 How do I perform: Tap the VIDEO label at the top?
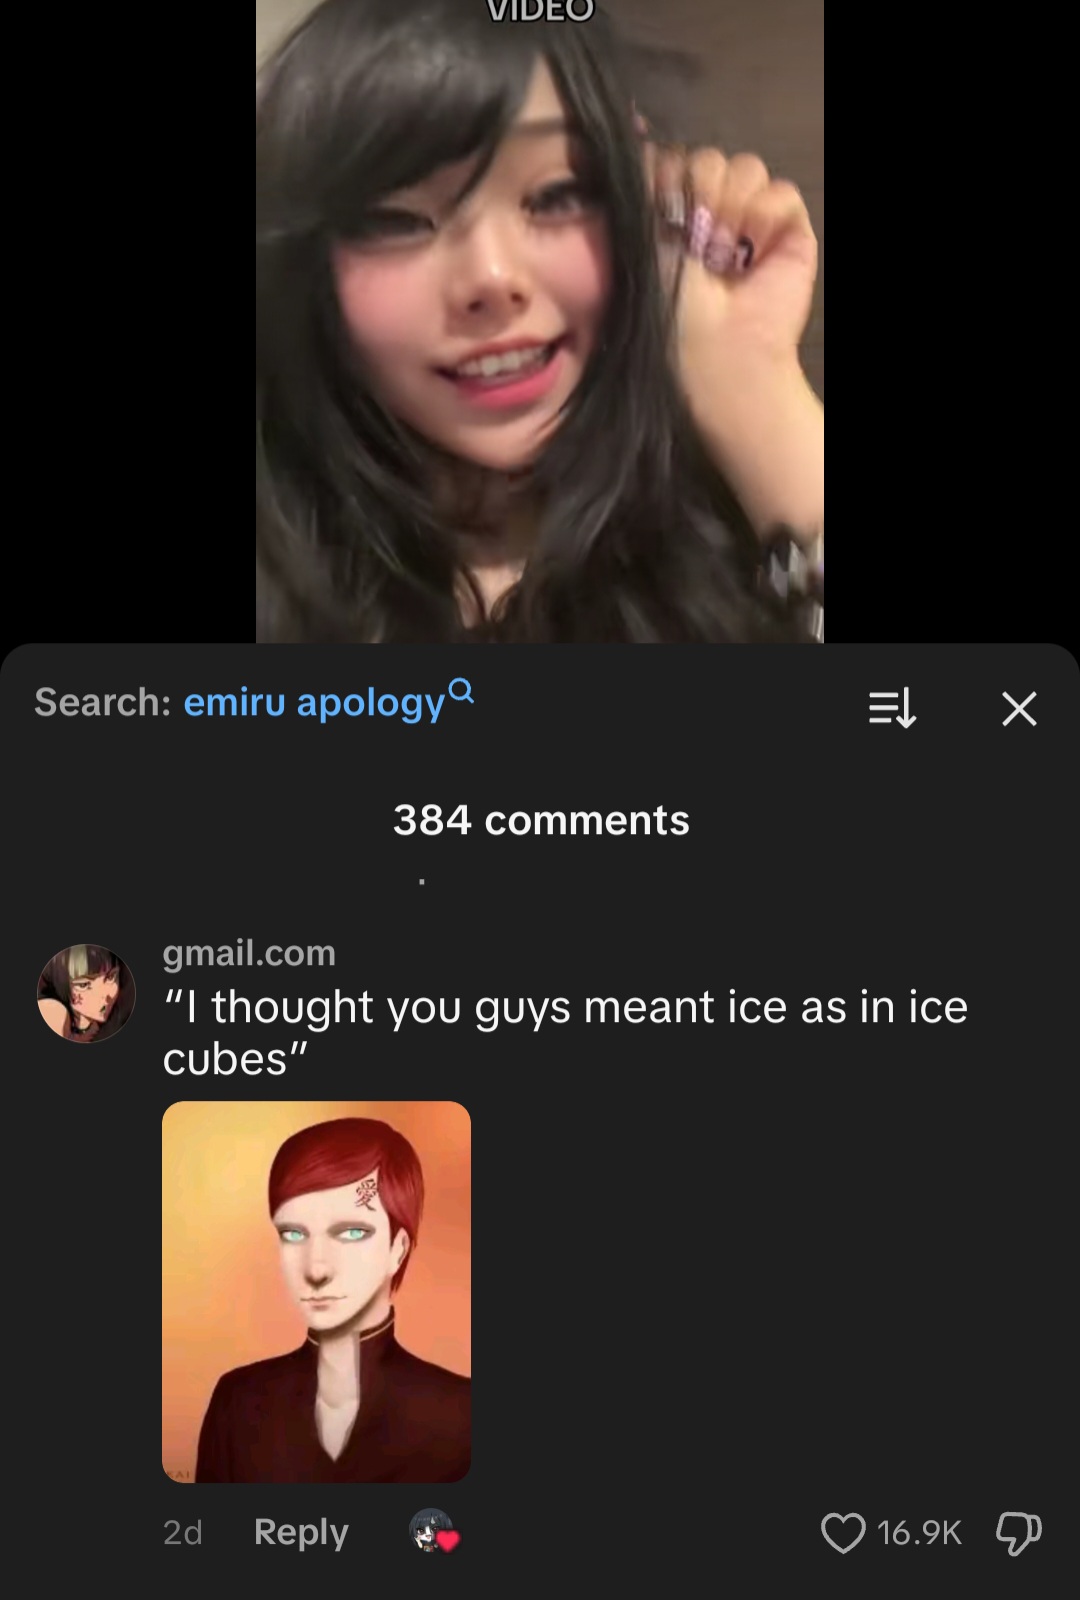coord(540,10)
